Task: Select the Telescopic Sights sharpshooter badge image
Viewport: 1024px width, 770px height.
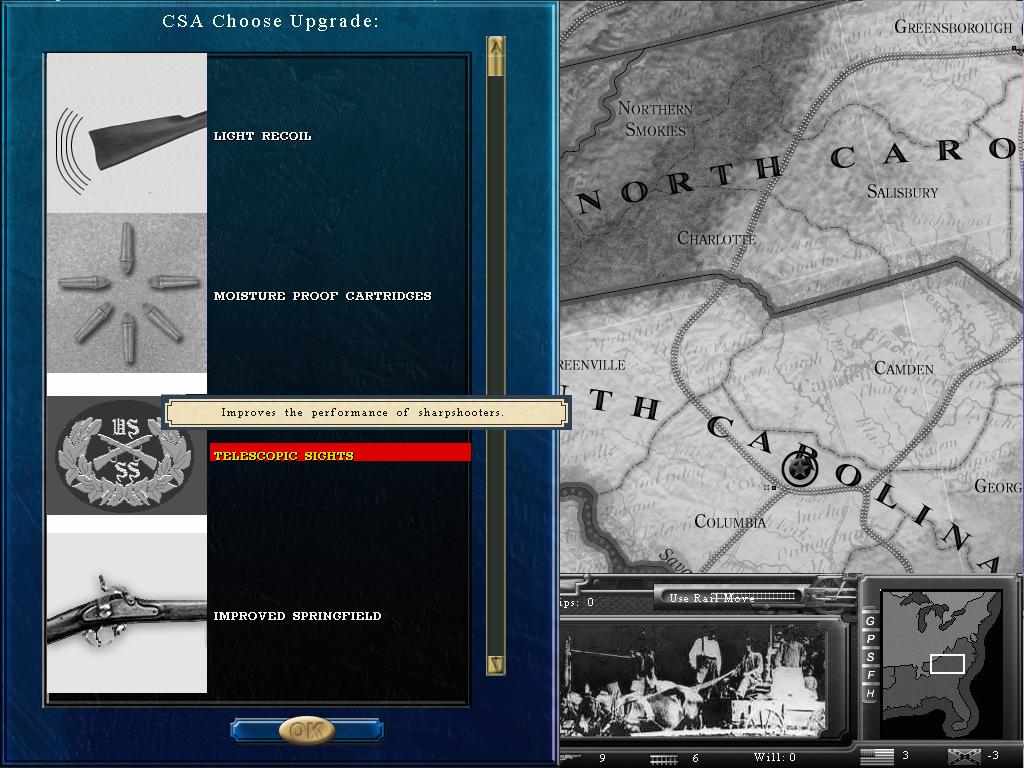Action: (x=127, y=455)
